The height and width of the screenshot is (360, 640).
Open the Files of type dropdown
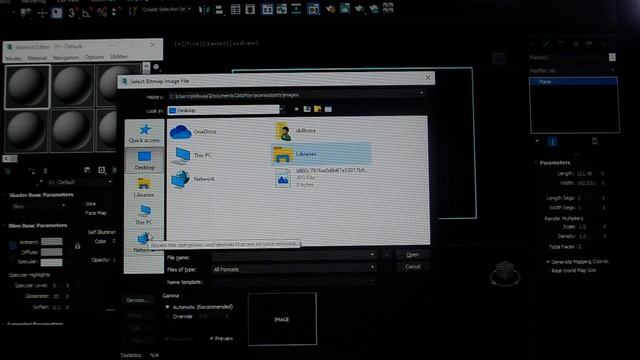click(x=372, y=267)
